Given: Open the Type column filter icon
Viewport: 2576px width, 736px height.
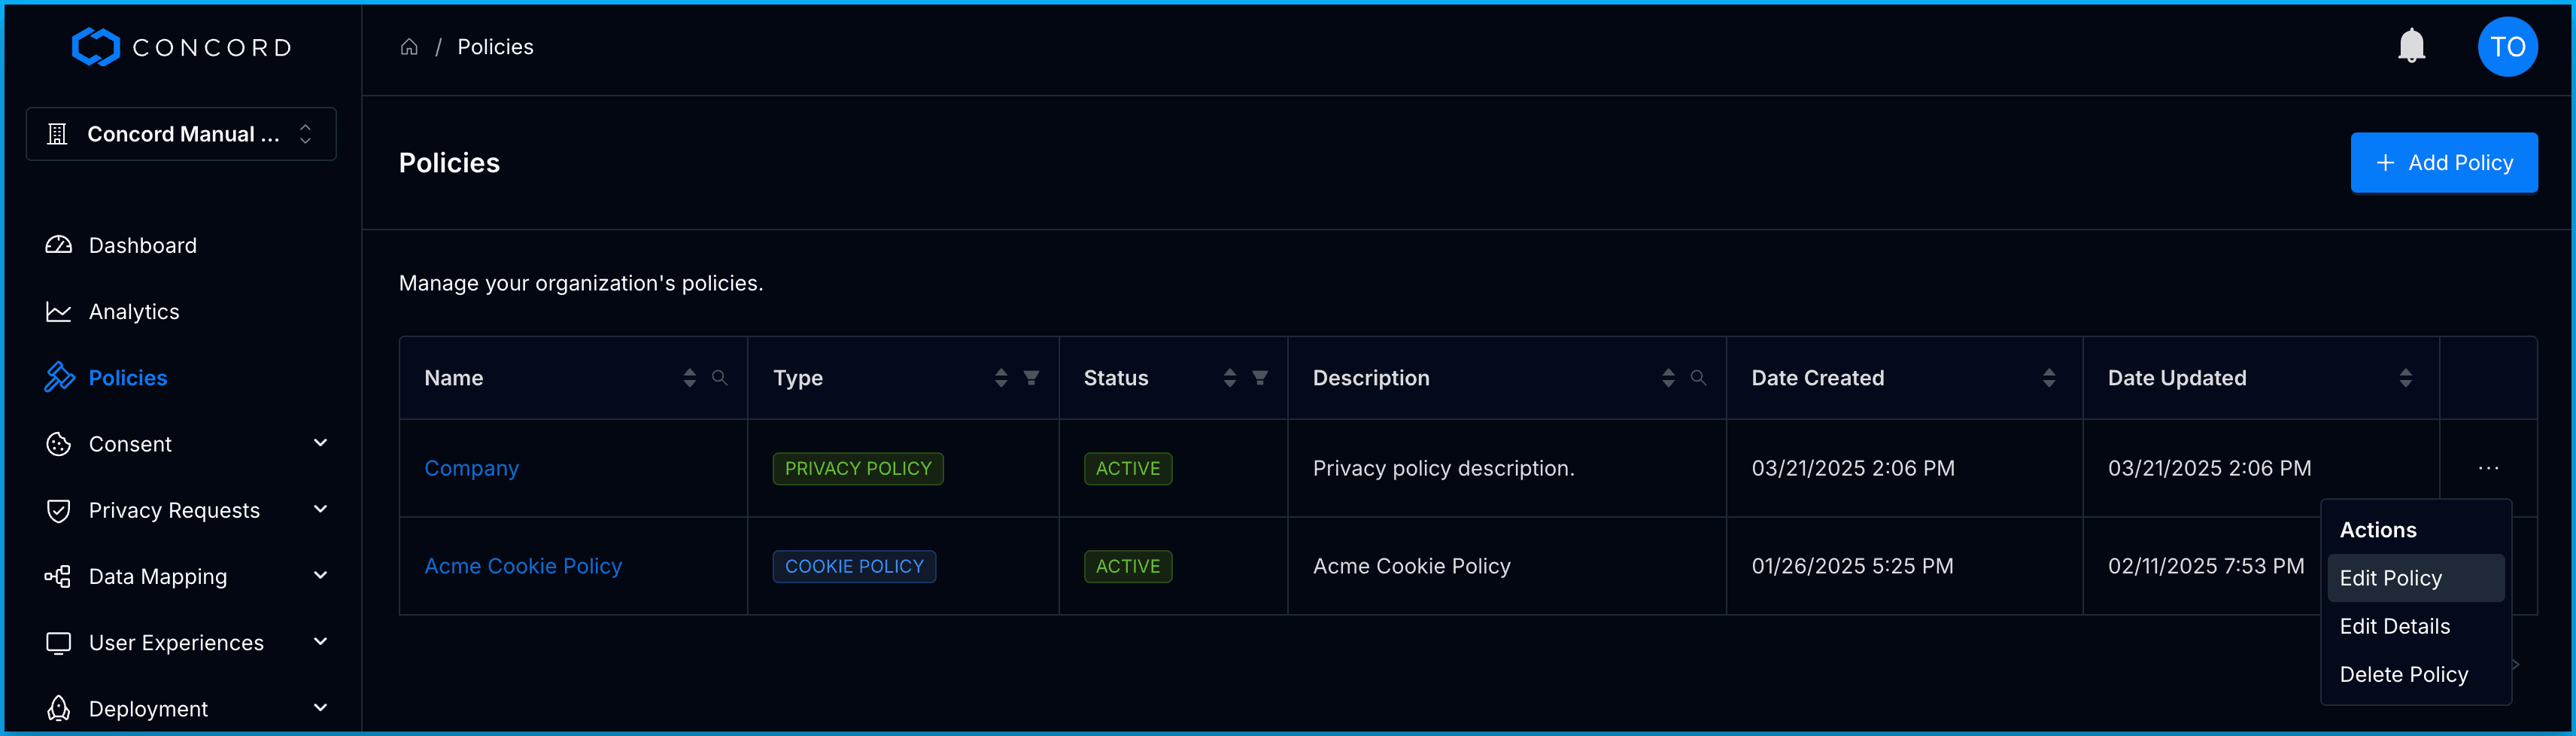Looking at the screenshot, I should point(1031,378).
